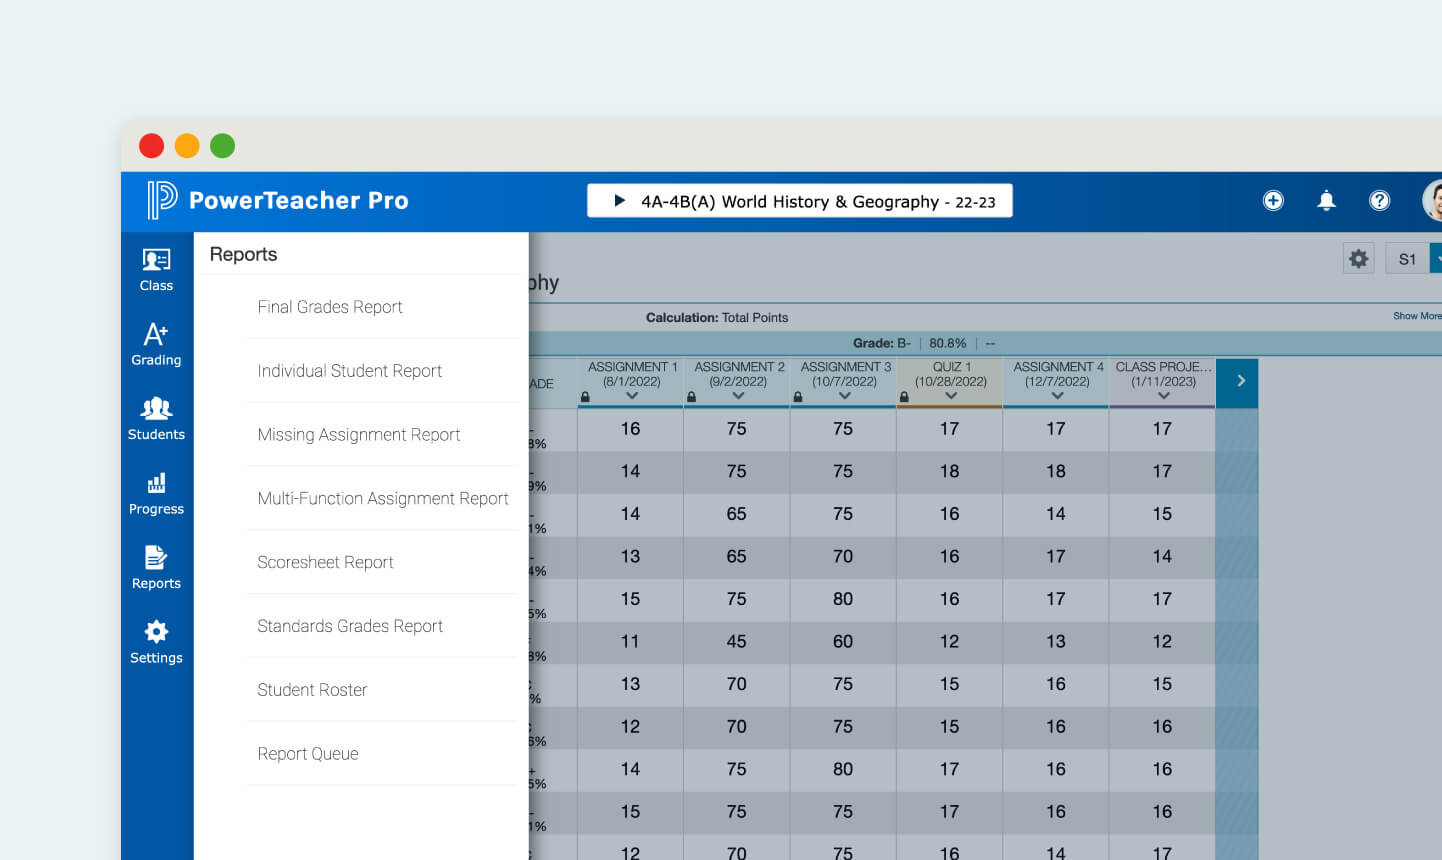Open the notifications bell
Viewport: 1442px width, 860px height.
(x=1326, y=201)
